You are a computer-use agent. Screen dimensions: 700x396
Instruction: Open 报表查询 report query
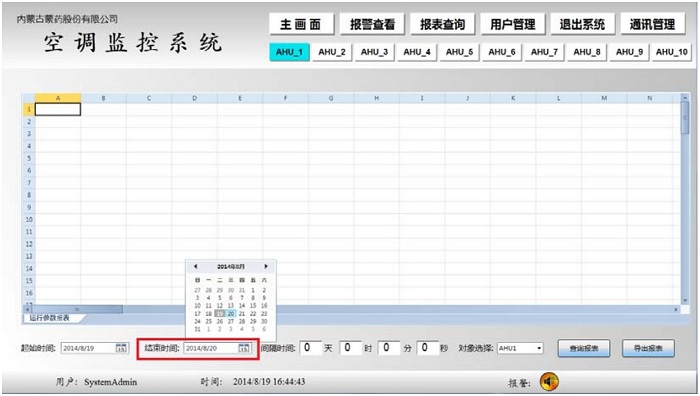[442, 24]
